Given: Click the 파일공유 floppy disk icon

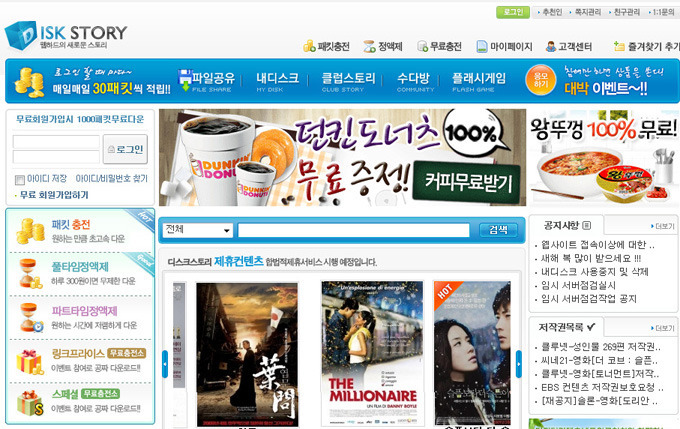Looking at the screenshot, I should [185, 79].
